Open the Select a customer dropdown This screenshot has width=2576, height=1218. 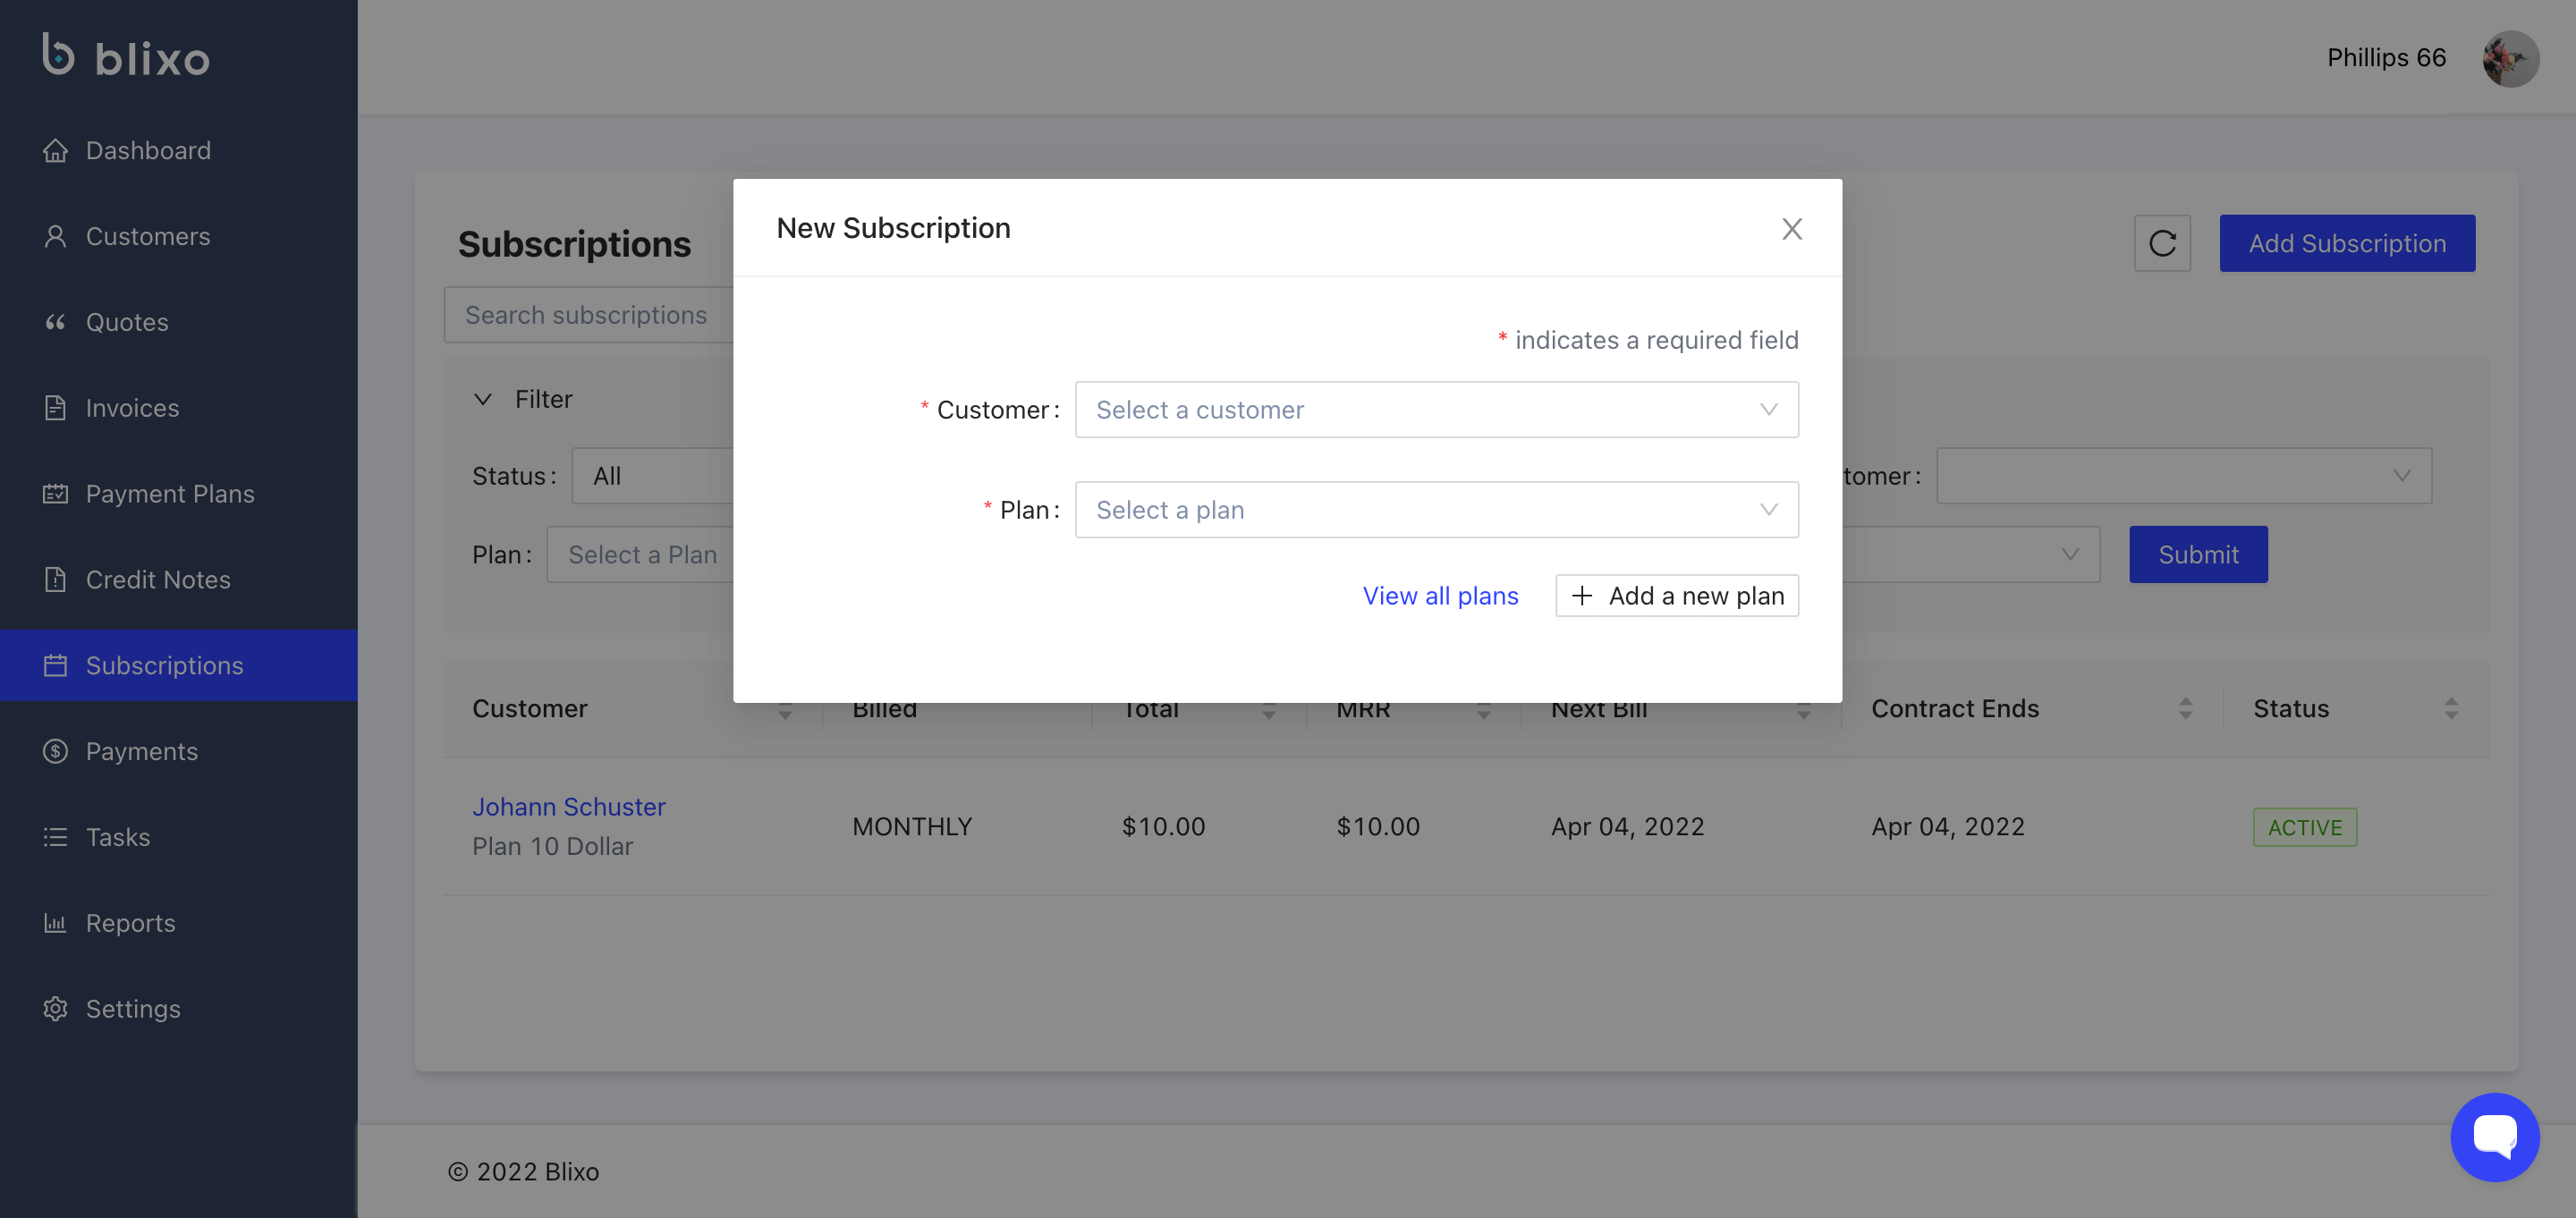point(1436,410)
